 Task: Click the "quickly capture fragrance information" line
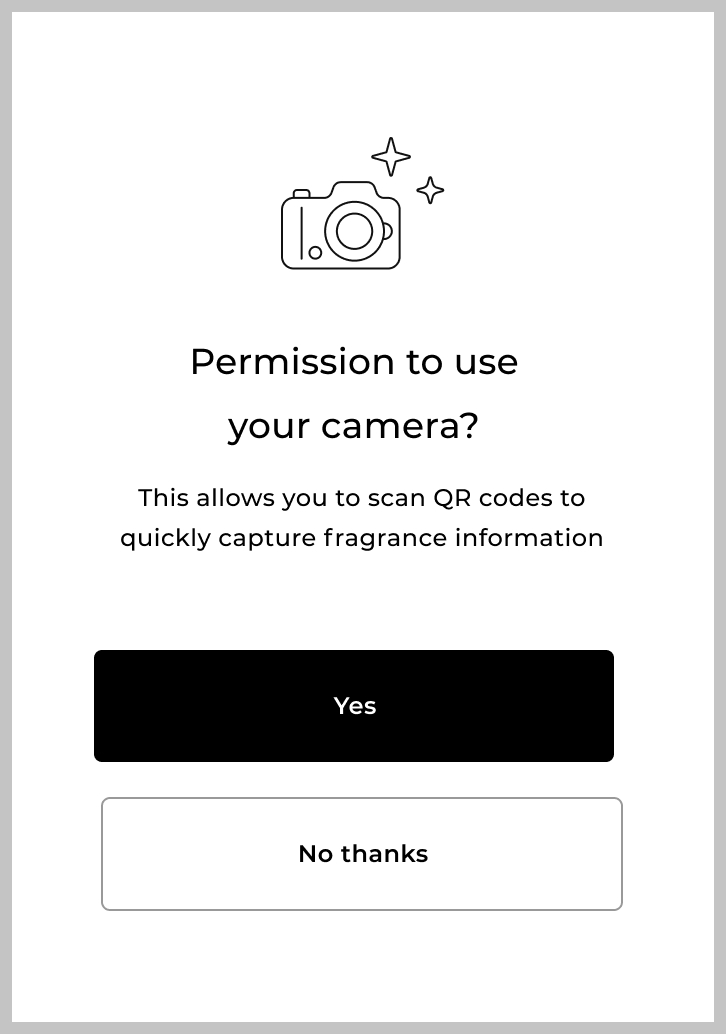pyautogui.click(x=361, y=538)
